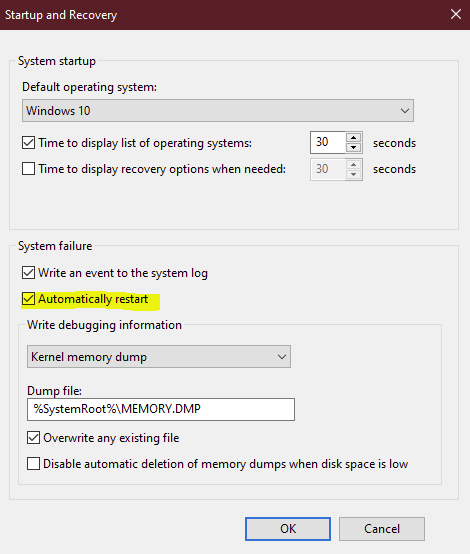Click the debugging information dropdown chevron
Viewport: 470px width, 554px height.
282,357
